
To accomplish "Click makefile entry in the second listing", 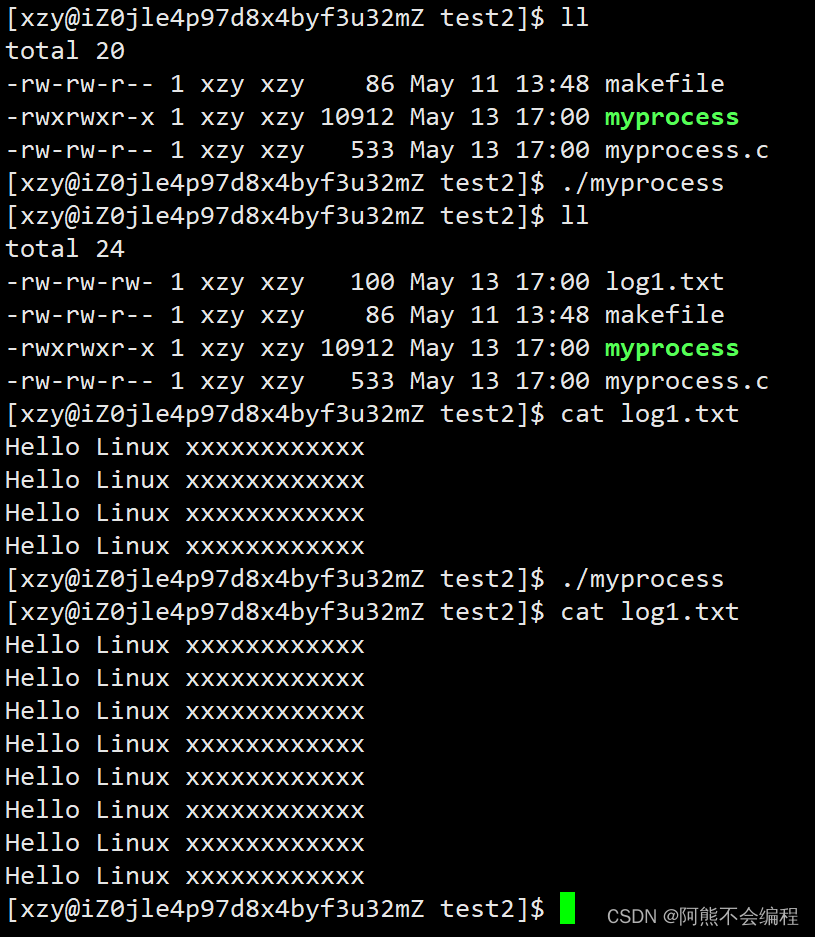I will (x=664, y=315).
